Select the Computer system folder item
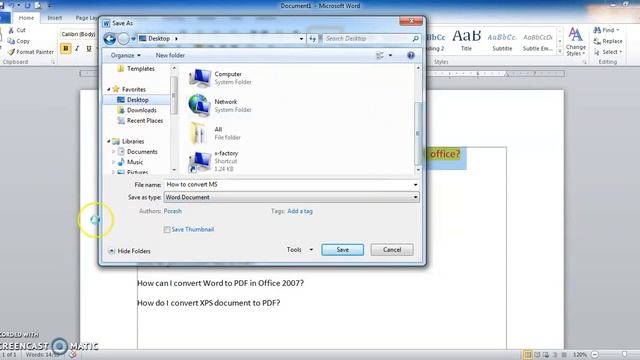This screenshot has width=640, height=360. 220,78
